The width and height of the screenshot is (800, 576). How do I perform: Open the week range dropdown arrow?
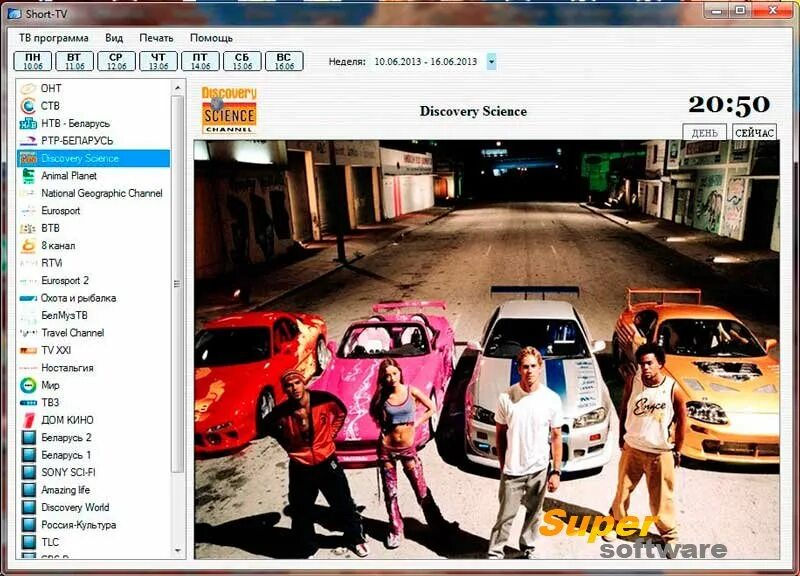491,62
